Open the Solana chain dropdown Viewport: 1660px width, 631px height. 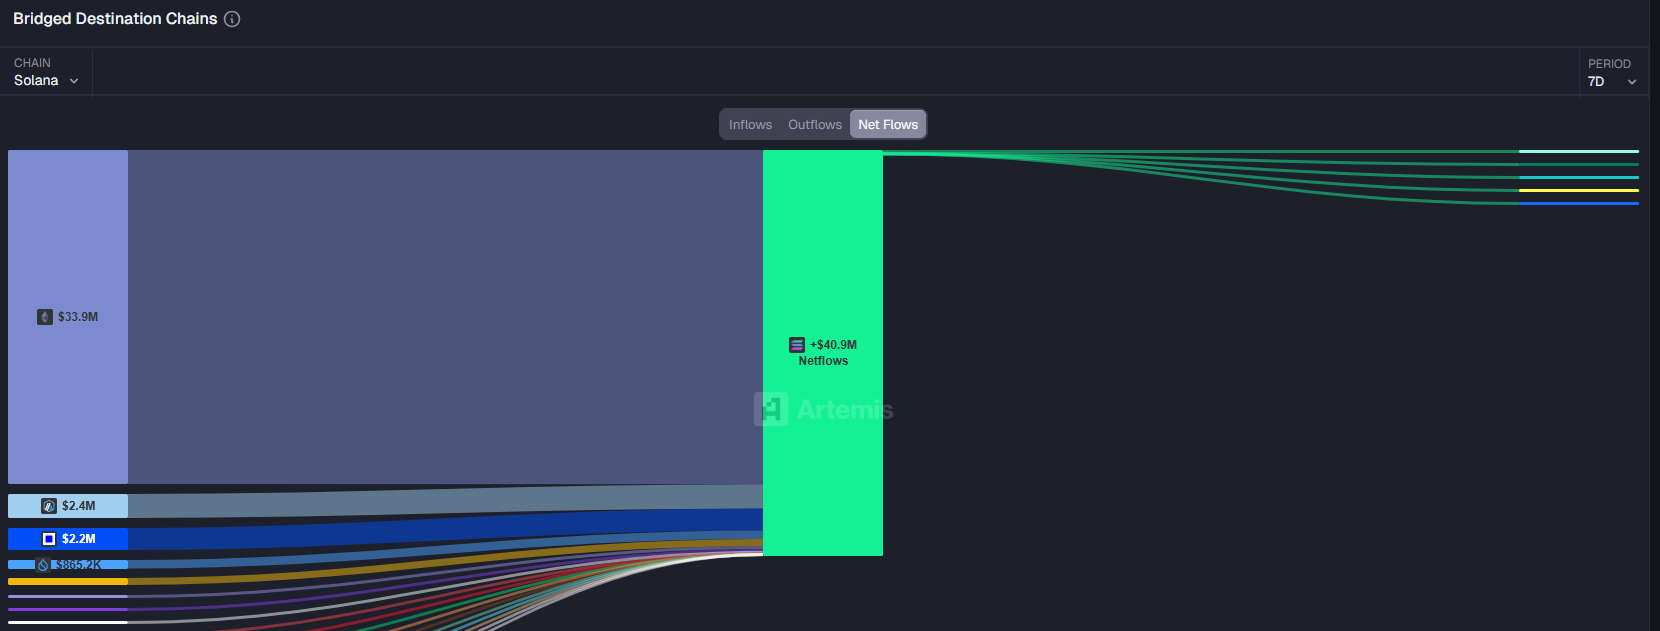[46, 80]
